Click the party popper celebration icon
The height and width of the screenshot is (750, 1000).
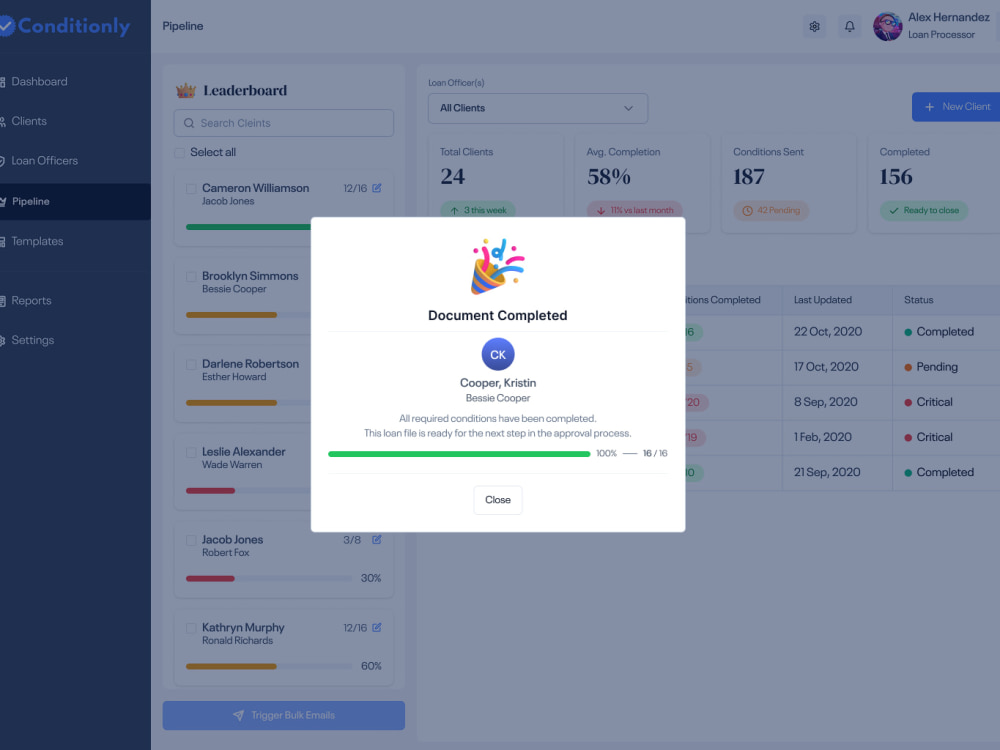click(497, 266)
